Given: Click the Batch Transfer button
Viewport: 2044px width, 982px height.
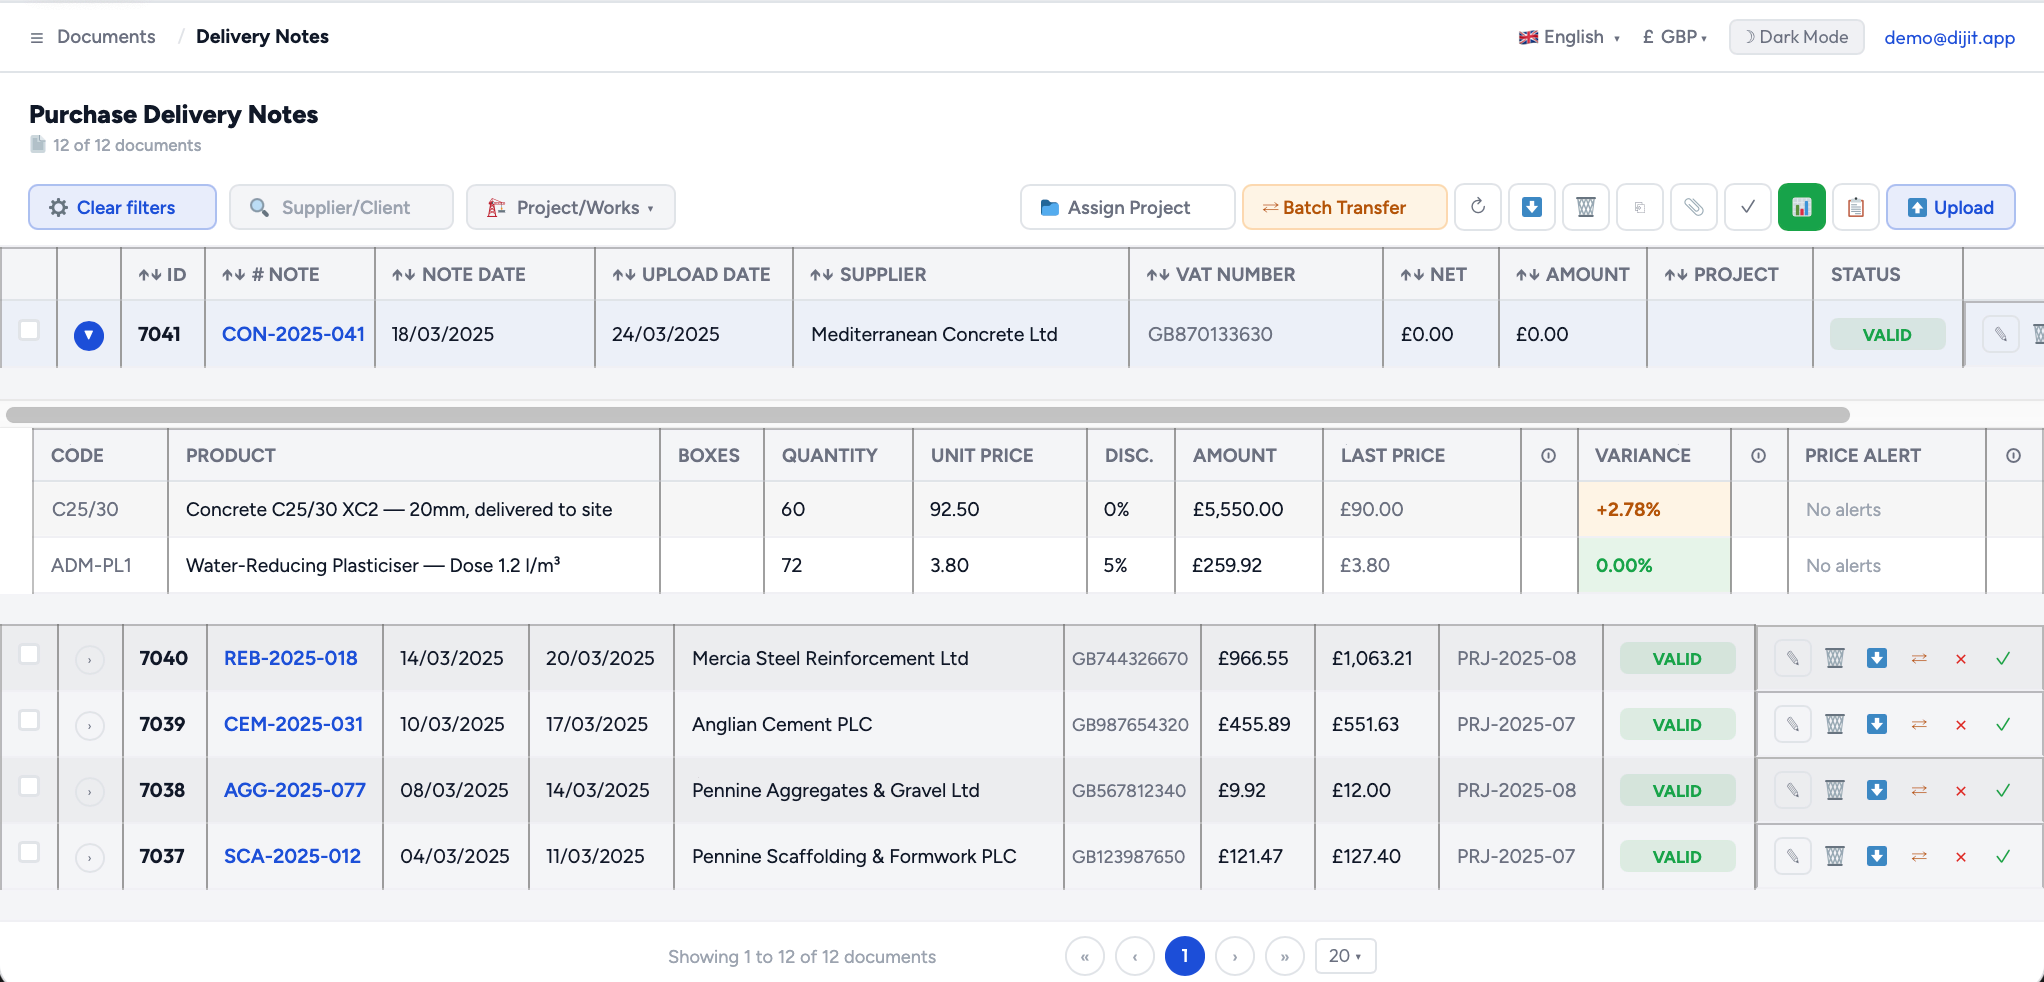Looking at the screenshot, I should [x=1344, y=207].
